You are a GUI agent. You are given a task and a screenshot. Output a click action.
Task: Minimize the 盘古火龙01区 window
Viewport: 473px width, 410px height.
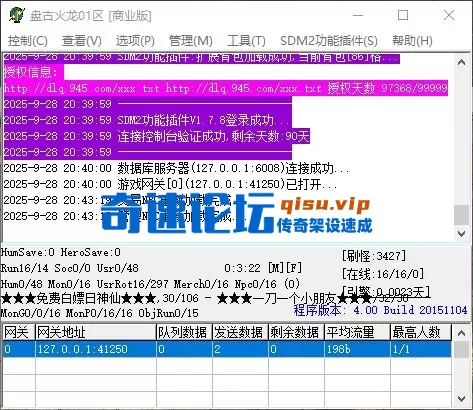358,15
